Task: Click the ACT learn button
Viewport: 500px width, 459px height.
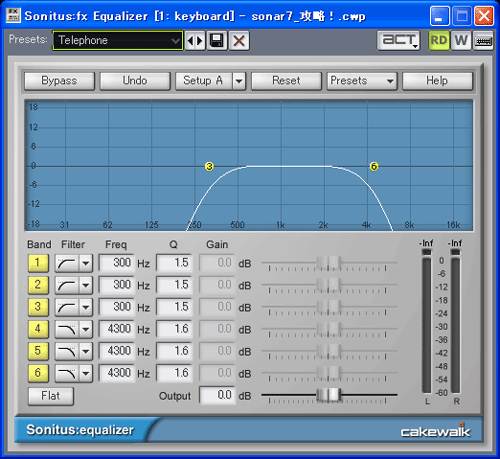Action: click(398, 41)
